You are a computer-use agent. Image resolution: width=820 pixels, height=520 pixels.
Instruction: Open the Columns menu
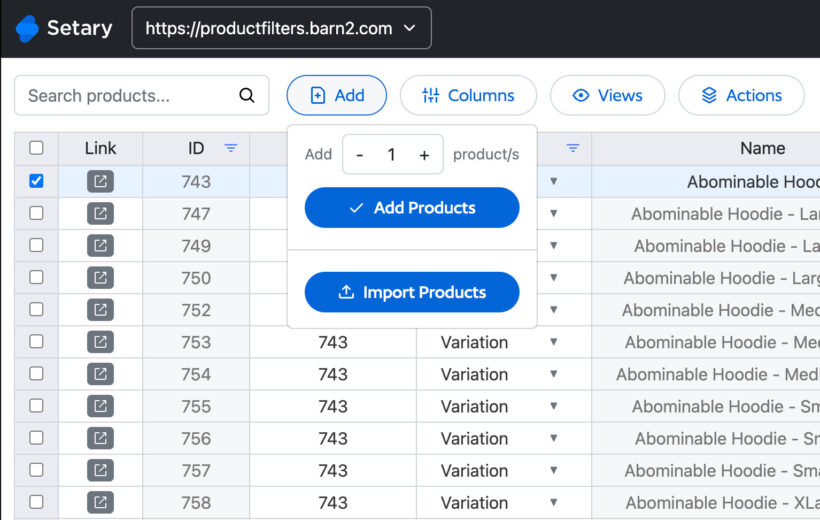(x=467, y=96)
